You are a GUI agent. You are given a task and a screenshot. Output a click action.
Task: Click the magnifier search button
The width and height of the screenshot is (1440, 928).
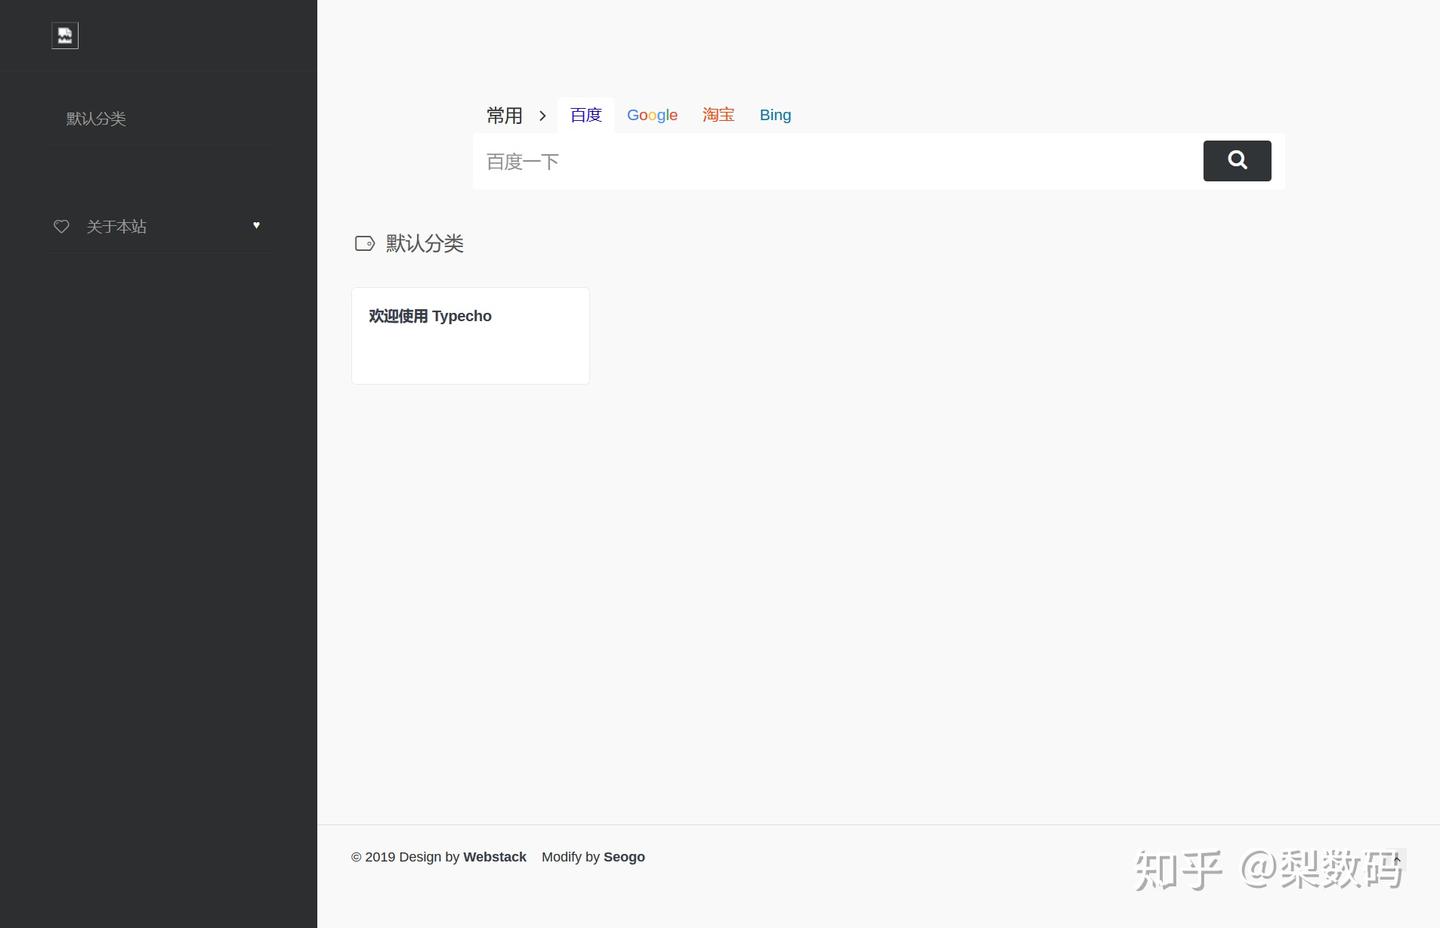[x=1237, y=161]
